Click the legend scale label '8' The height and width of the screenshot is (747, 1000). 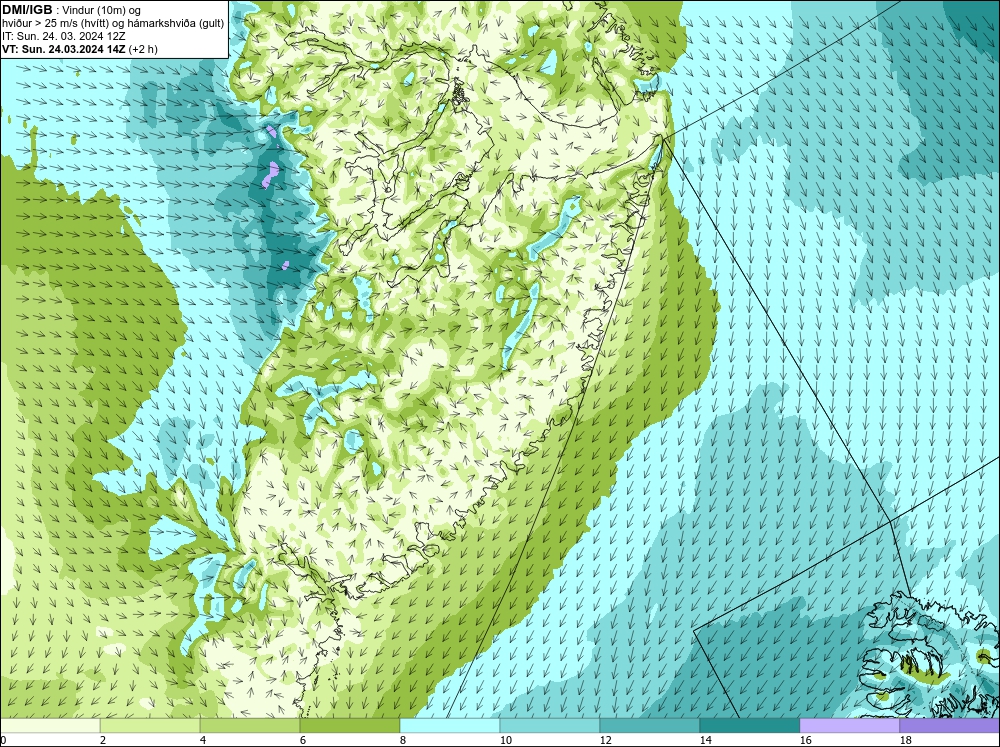404,740
